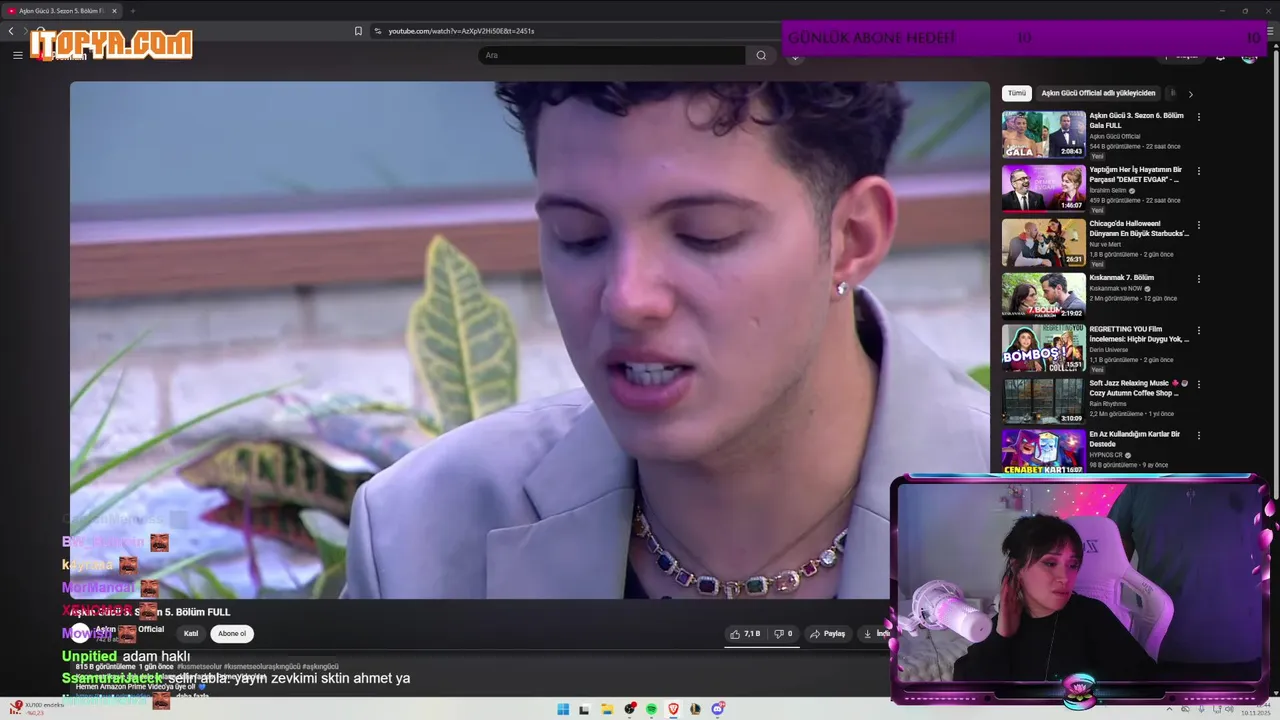Screen dimensions: 1280x720
Task: Open the Windows Start menu
Action: (x=563, y=709)
